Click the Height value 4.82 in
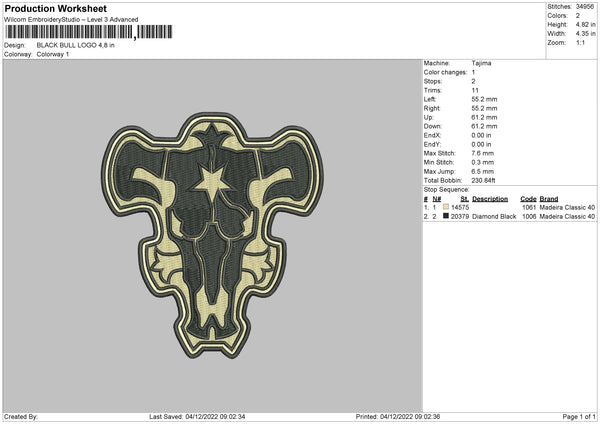This screenshot has width=600, height=424. coord(585,24)
